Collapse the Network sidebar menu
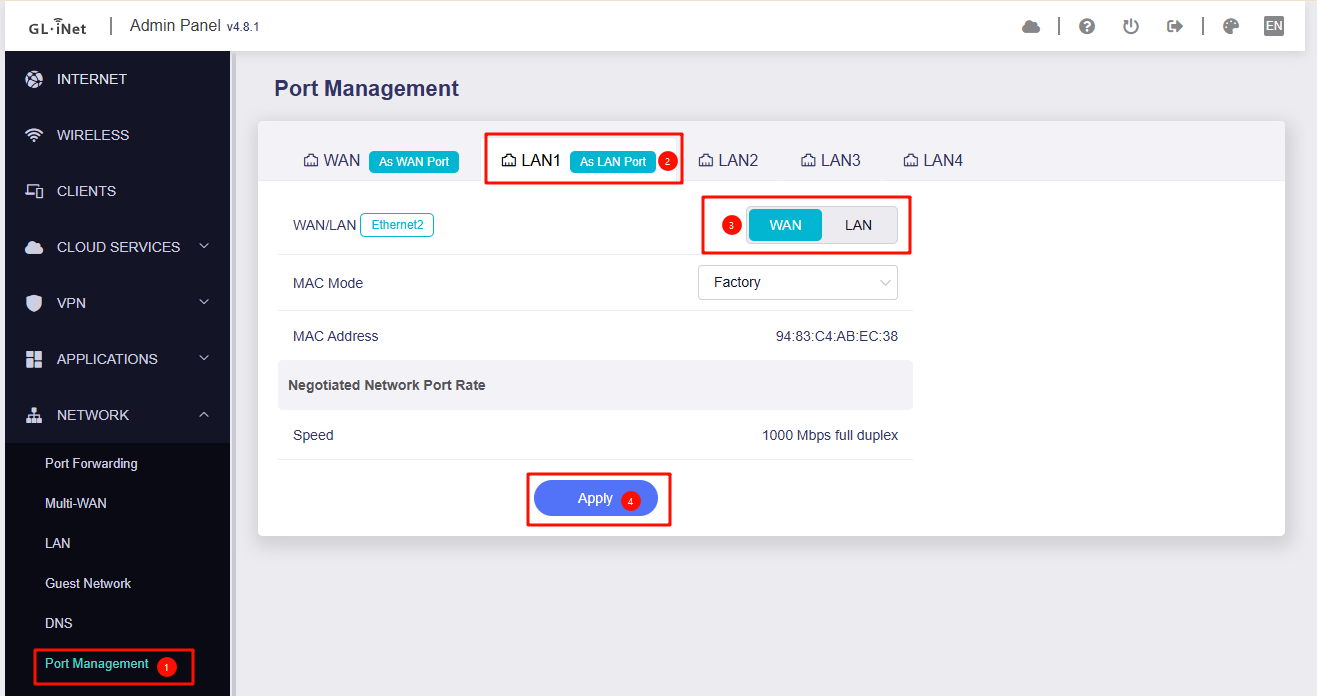This screenshot has width=1317, height=696. click(117, 415)
